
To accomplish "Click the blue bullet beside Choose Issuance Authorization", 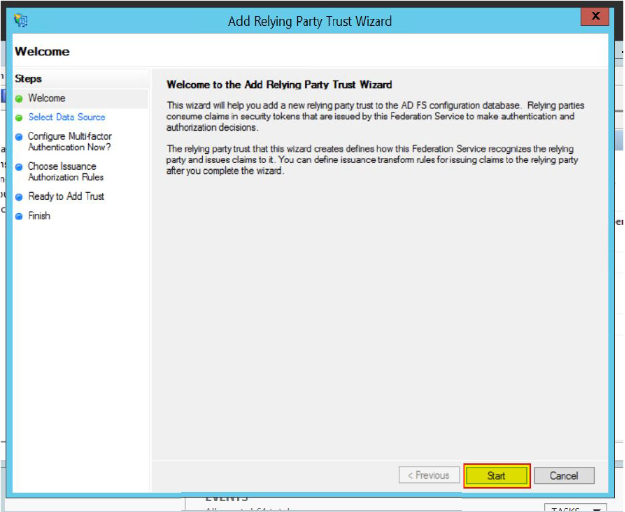I will [x=19, y=167].
